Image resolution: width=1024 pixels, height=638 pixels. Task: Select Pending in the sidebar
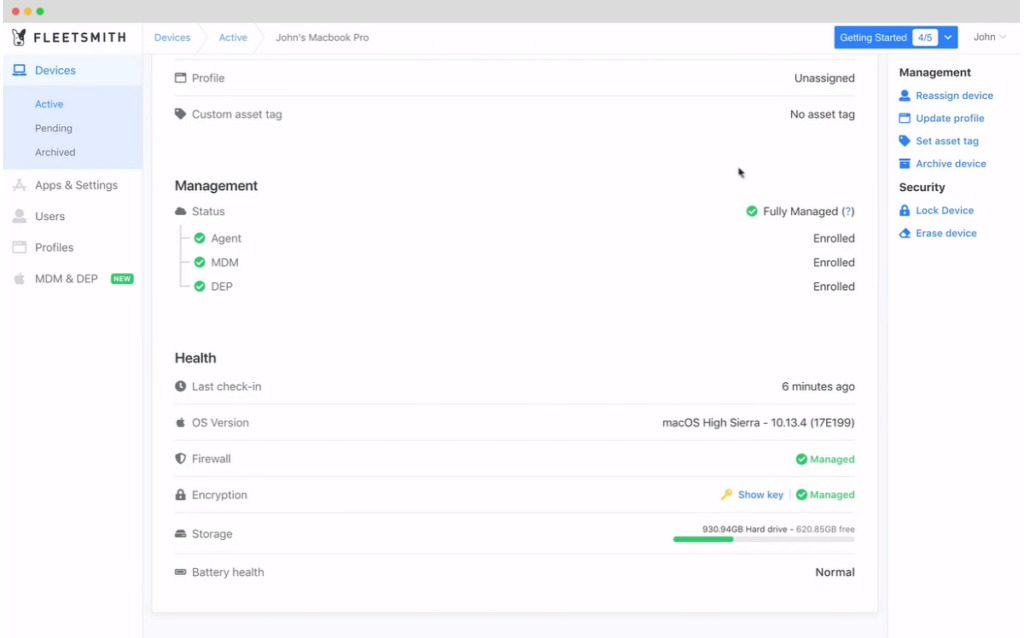(54, 128)
